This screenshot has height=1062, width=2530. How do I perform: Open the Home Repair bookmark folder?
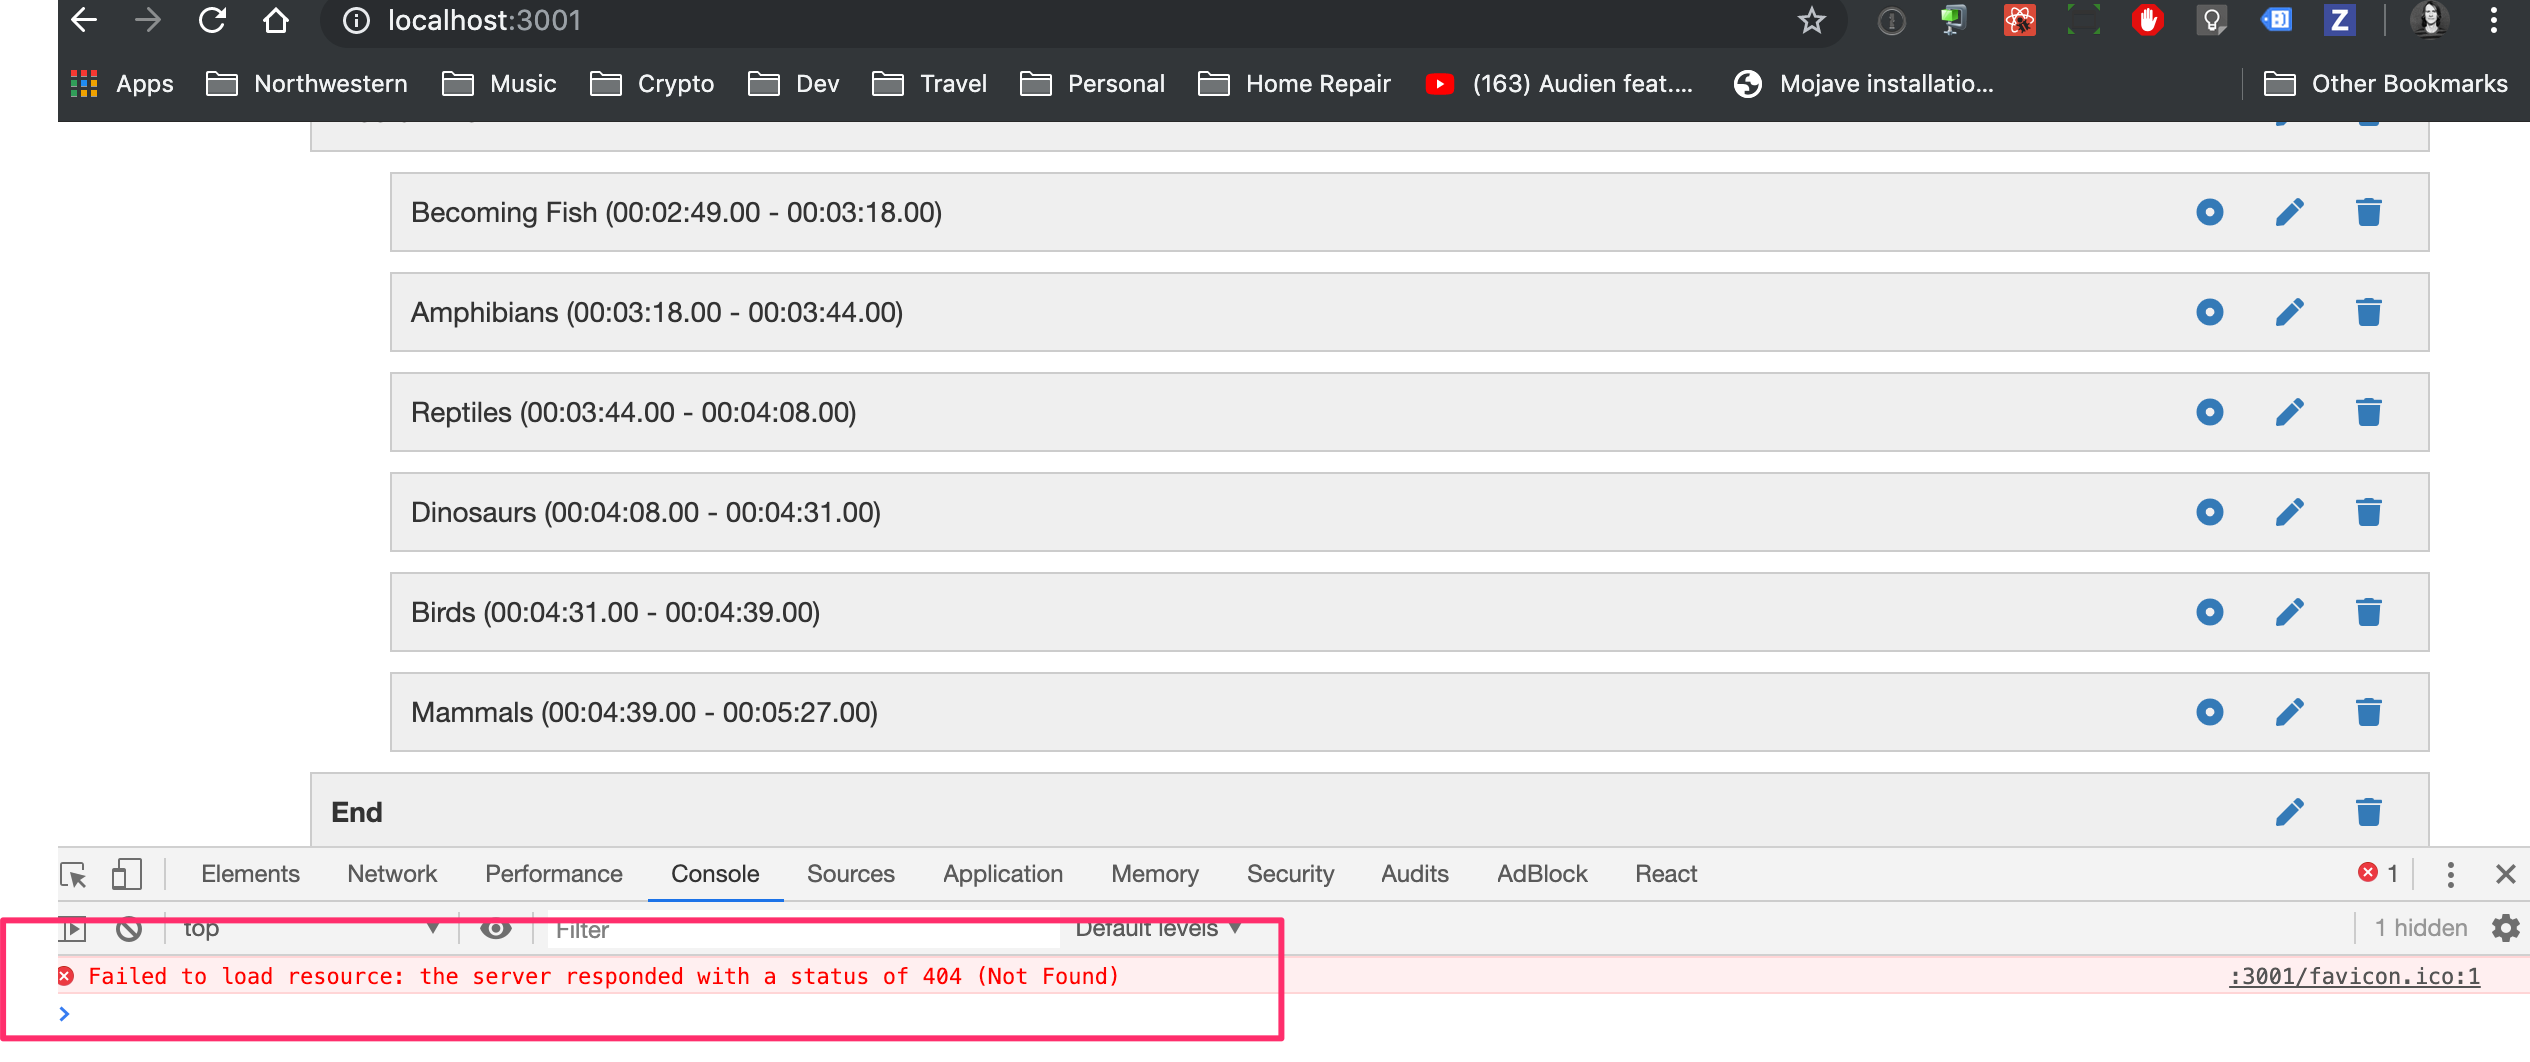coord(1294,84)
